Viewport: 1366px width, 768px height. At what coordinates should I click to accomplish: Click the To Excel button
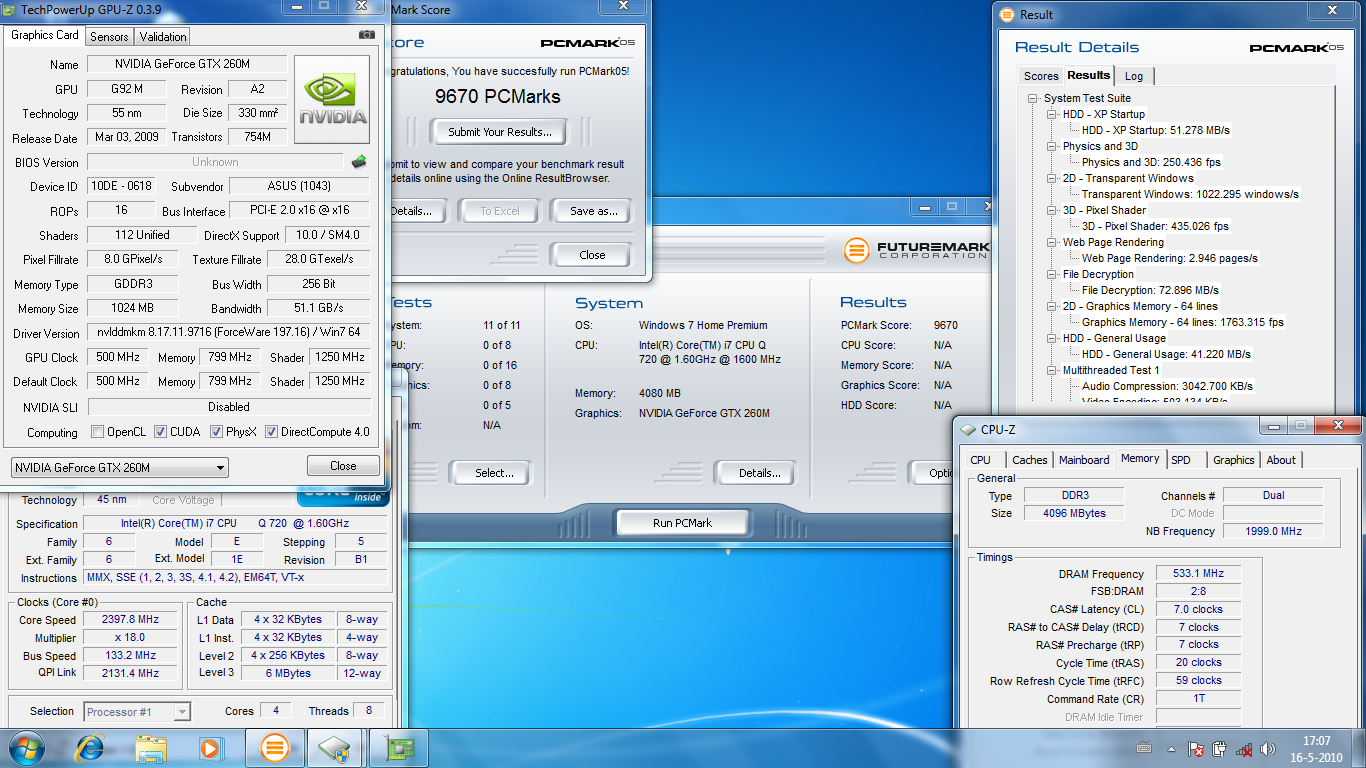500,211
